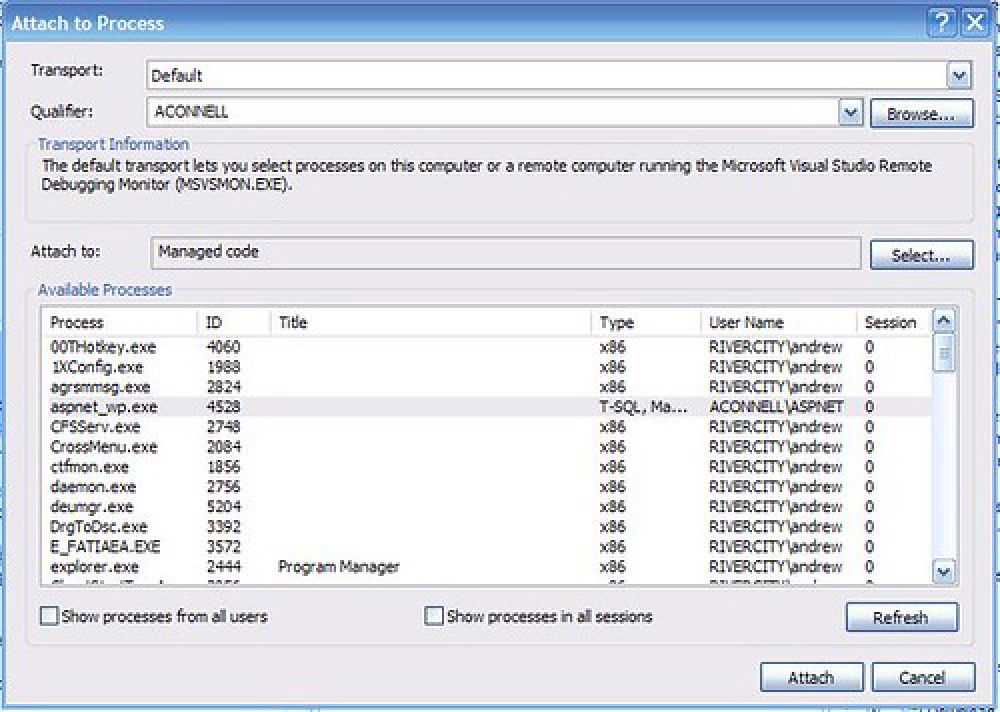Click the Refresh button

(x=901, y=617)
